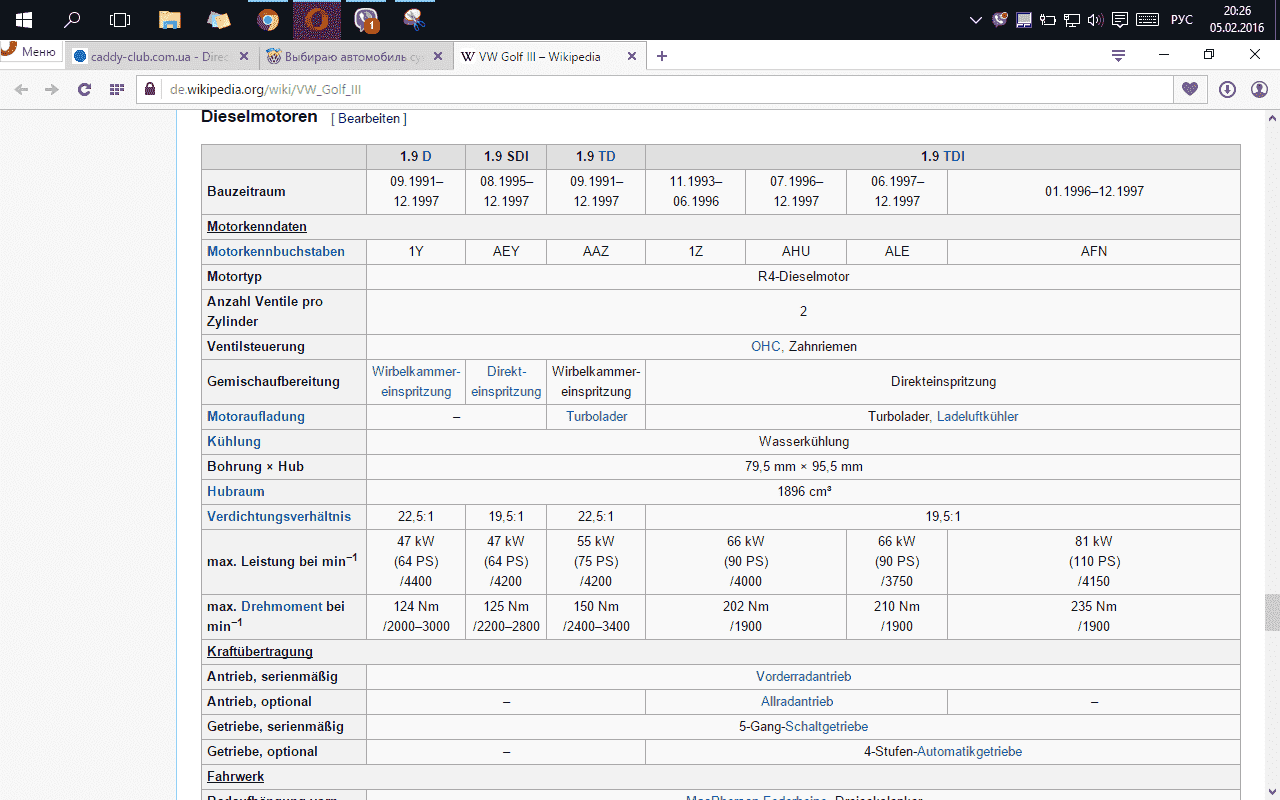1280x800 pixels.
Task: Expand hidden system tray icons chevron
Action: tap(977, 20)
